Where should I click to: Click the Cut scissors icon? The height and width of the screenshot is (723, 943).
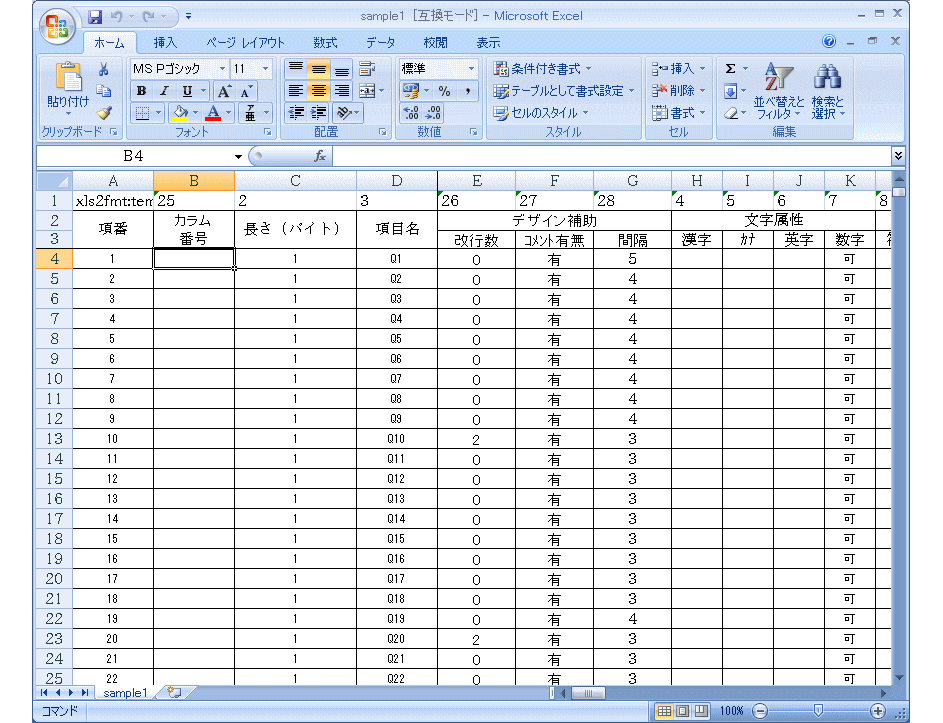click(103, 70)
